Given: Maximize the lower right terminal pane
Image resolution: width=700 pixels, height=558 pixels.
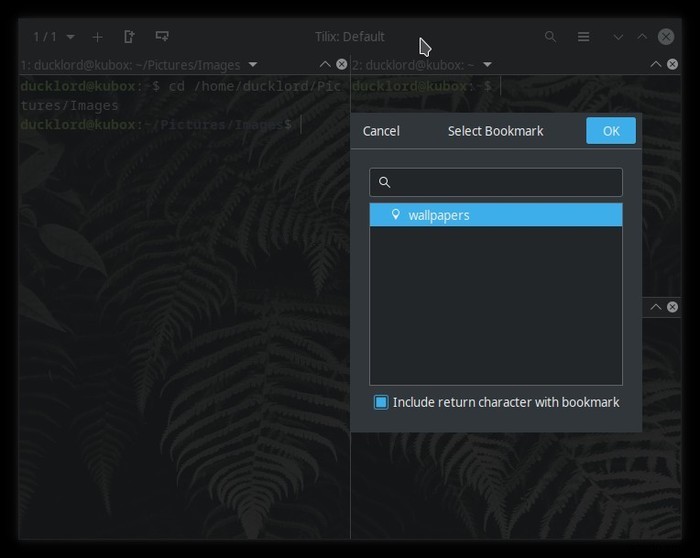Looking at the screenshot, I should pos(655,307).
